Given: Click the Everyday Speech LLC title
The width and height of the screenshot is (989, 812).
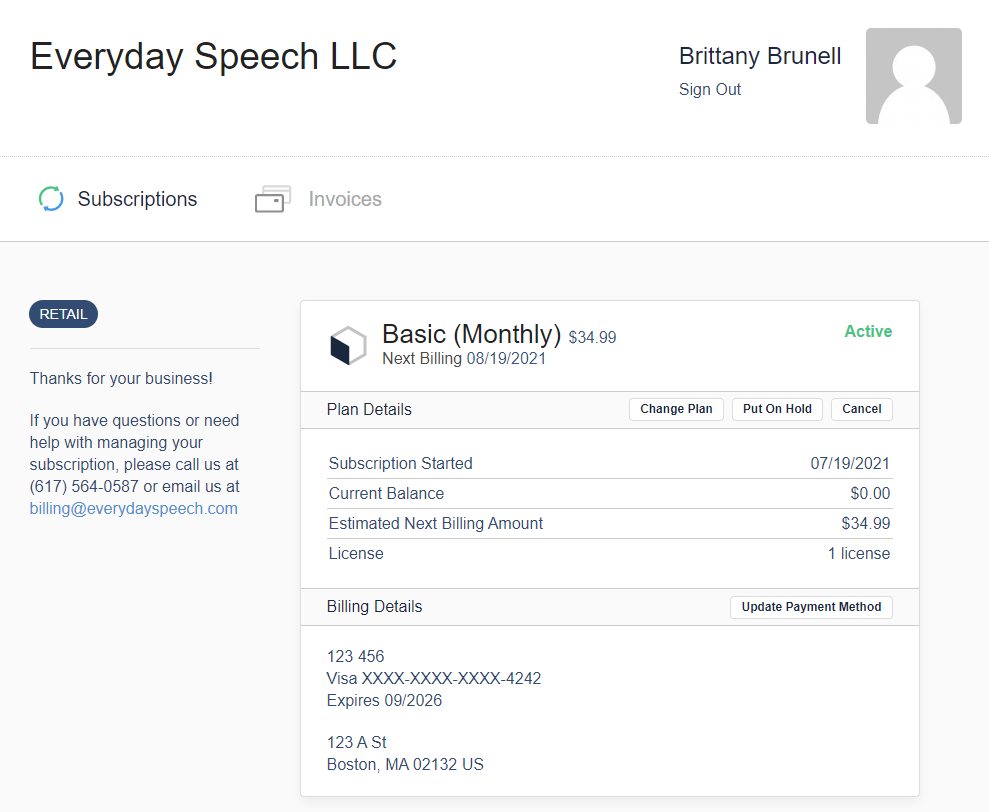Looking at the screenshot, I should point(213,56).
